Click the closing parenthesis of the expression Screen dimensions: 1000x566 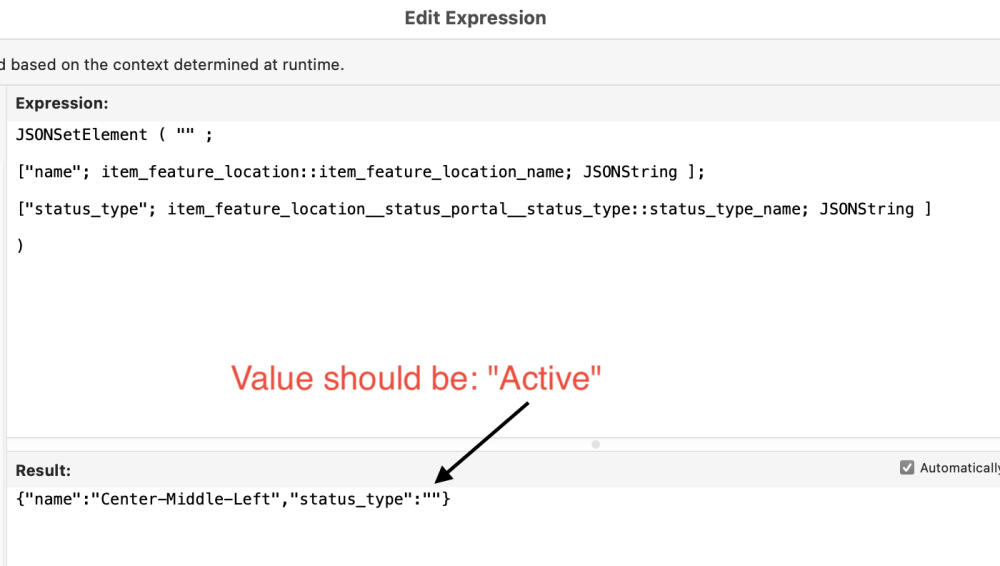point(20,245)
